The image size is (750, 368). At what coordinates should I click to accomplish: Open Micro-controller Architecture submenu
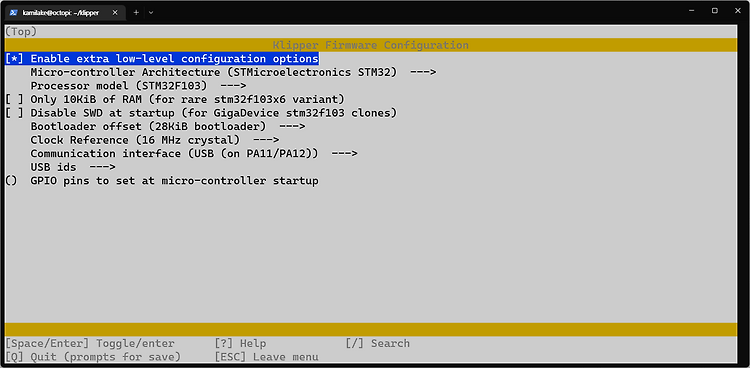233,72
